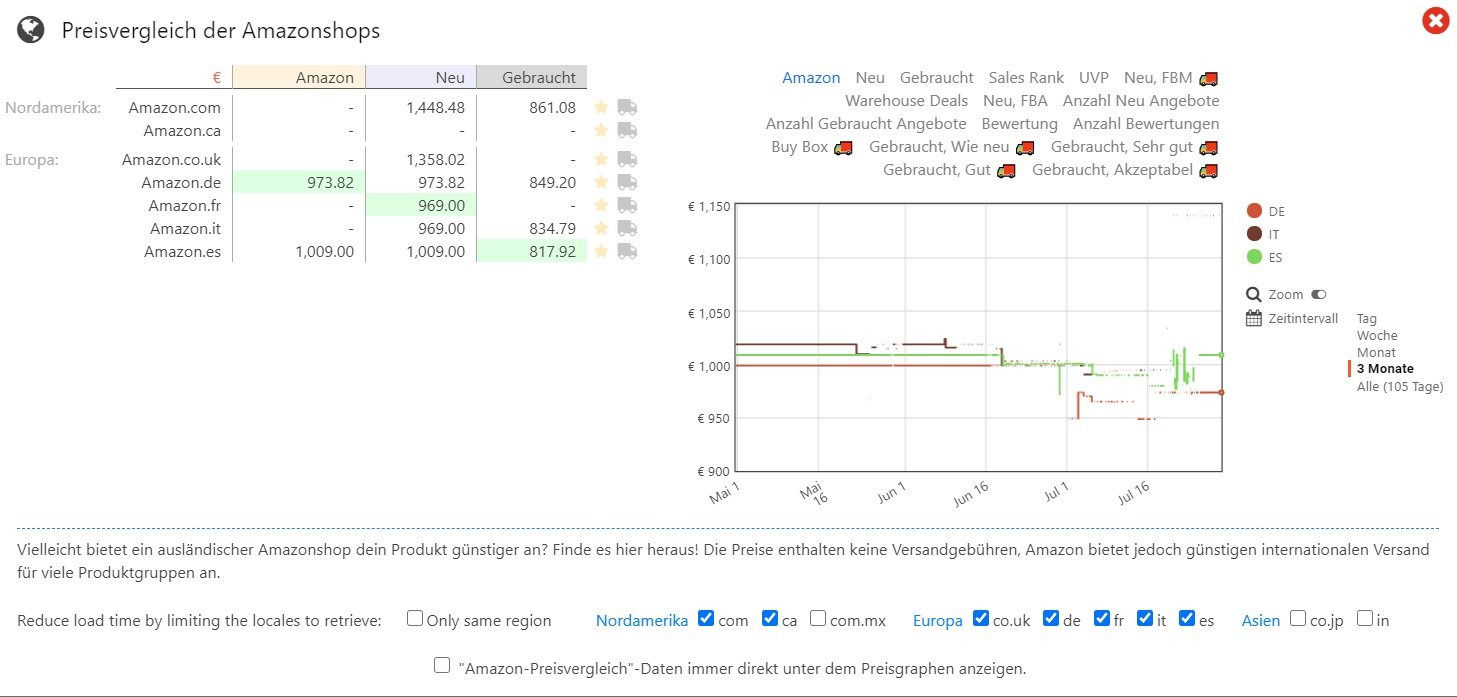This screenshot has width=1457, height=697.
Task: Click the globe icon beside the title
Action: point(31,31)
